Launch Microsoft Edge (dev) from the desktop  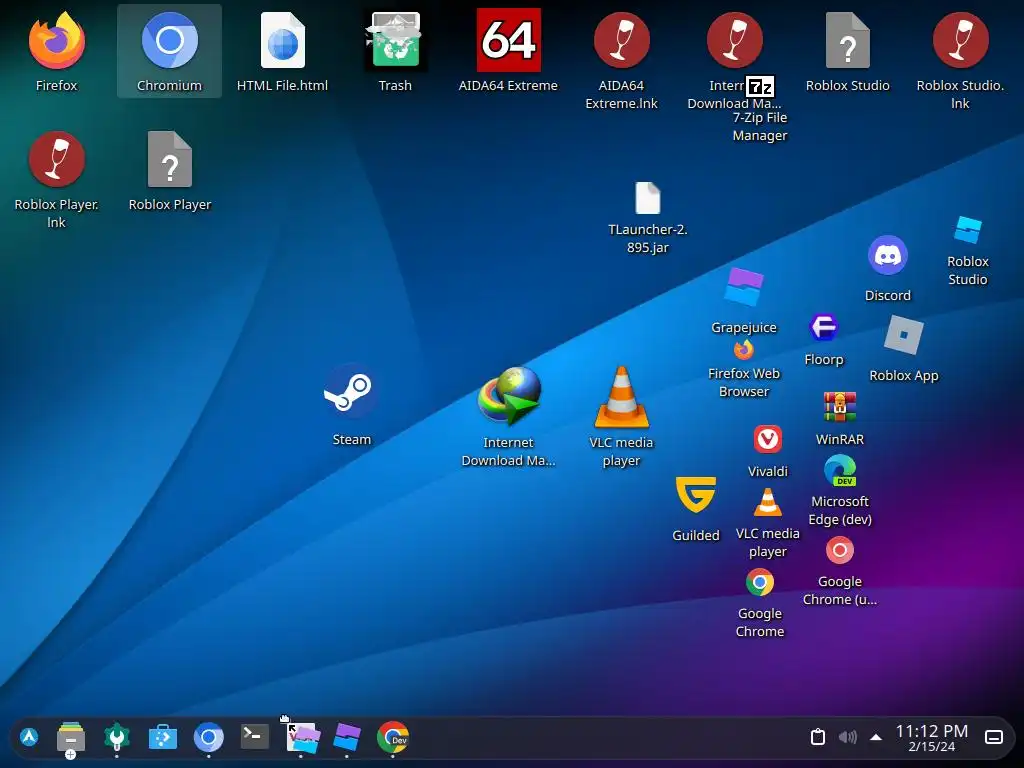click(x=840, y=471)
